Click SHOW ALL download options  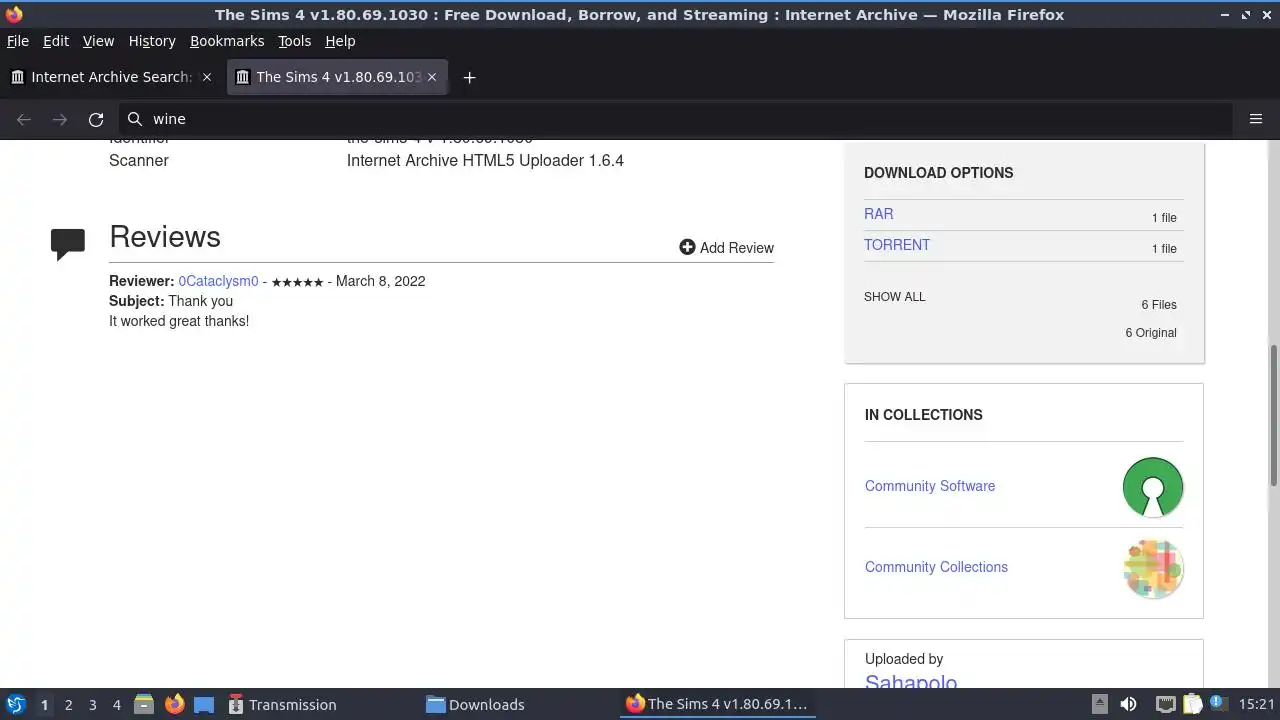click(895, 297)
